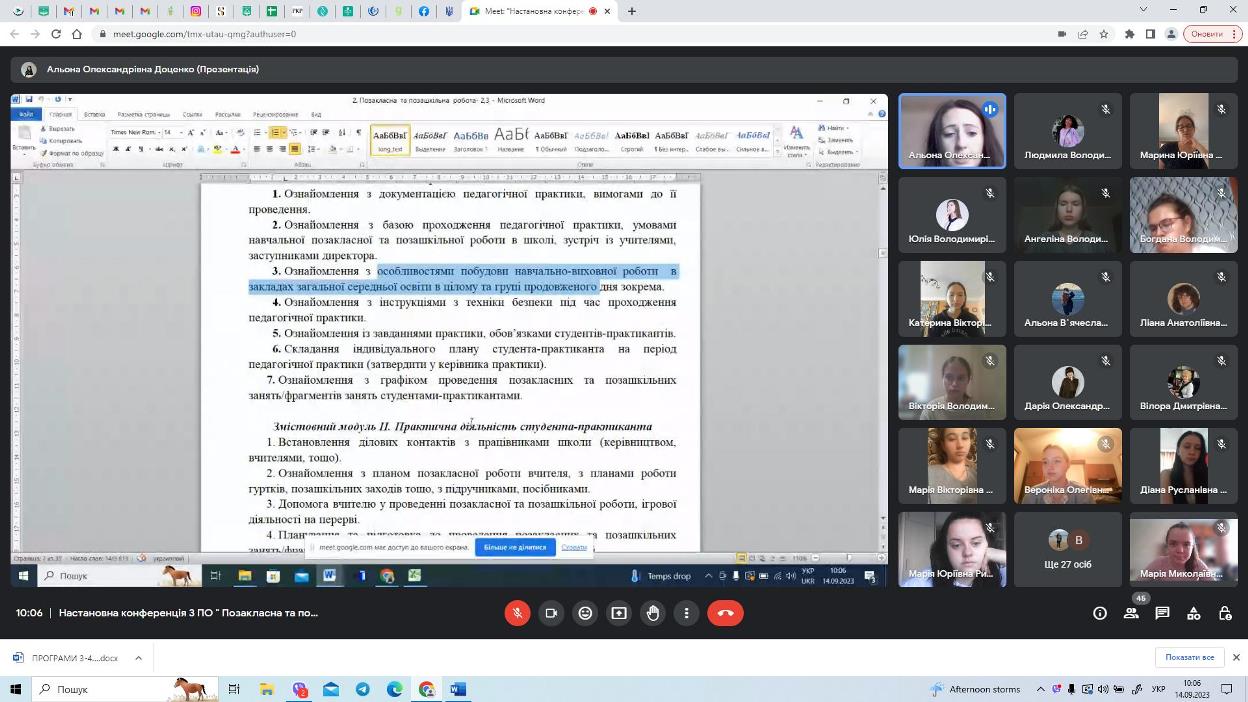Open the chat with everyone panel

click(1162, 613)
